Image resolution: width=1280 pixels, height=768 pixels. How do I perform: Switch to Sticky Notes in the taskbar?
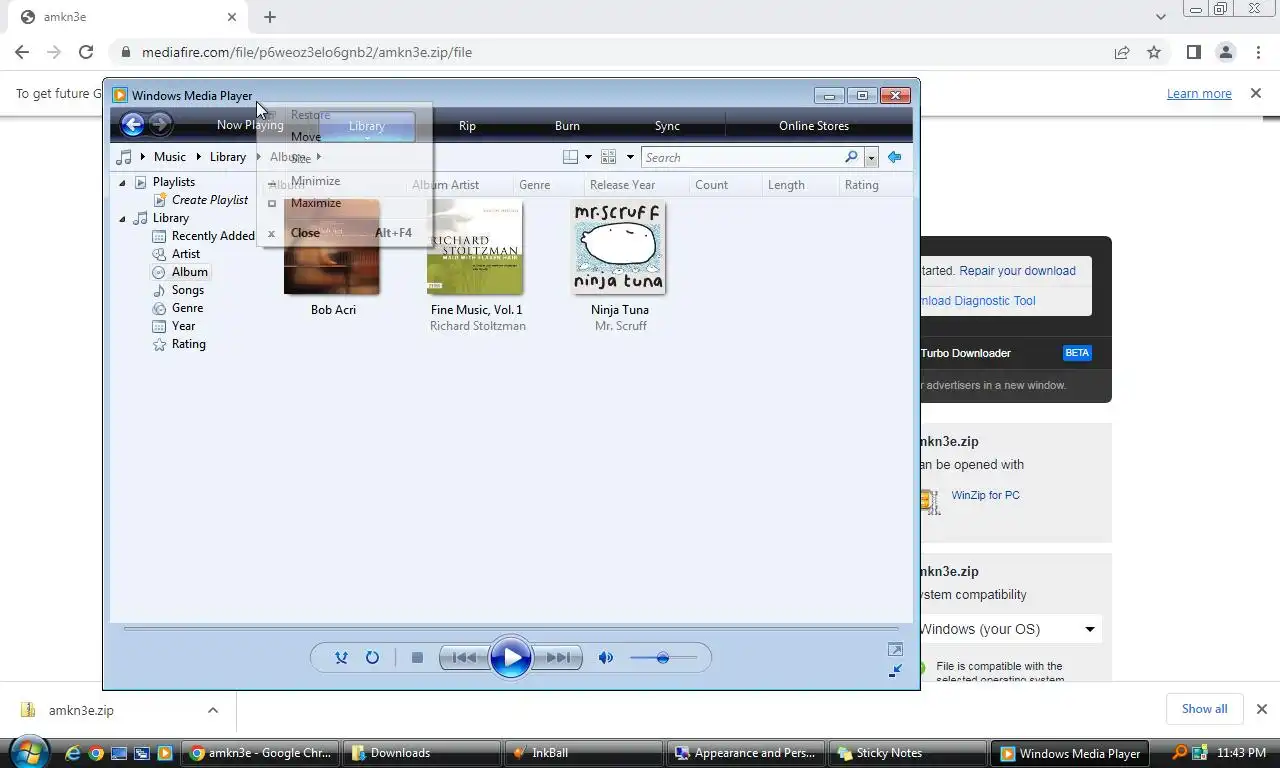908,753
